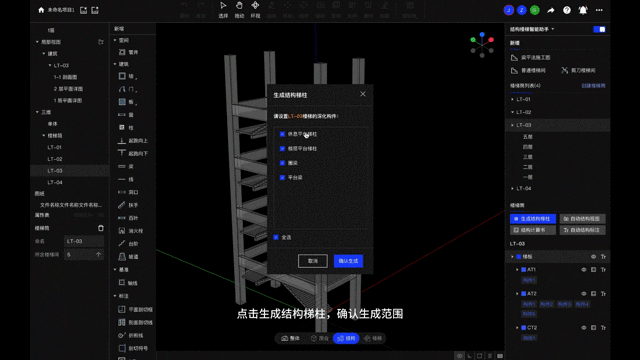Switch to 结构 view mode tab
The height and width of the screenshot is (360, 640).
(346, 338)
